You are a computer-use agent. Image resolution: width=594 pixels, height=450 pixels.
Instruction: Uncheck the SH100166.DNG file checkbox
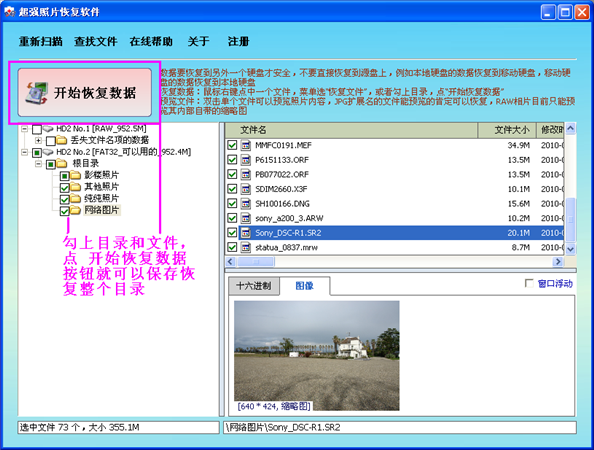[232, 203]
